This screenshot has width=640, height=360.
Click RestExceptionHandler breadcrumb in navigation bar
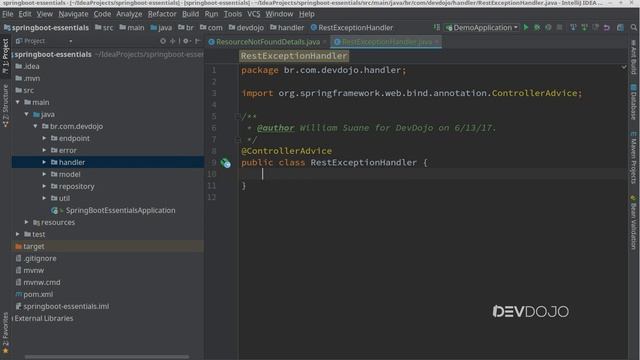click(351, 28)
